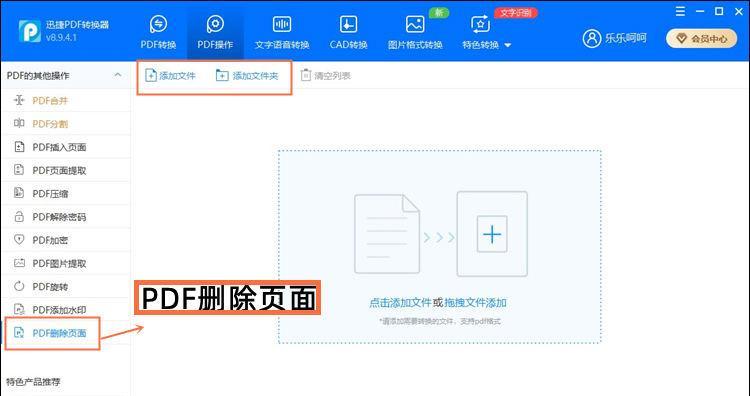750x396 pixels.
Task: Click the document illustration in the drop zone
Action: pos(387,234)
